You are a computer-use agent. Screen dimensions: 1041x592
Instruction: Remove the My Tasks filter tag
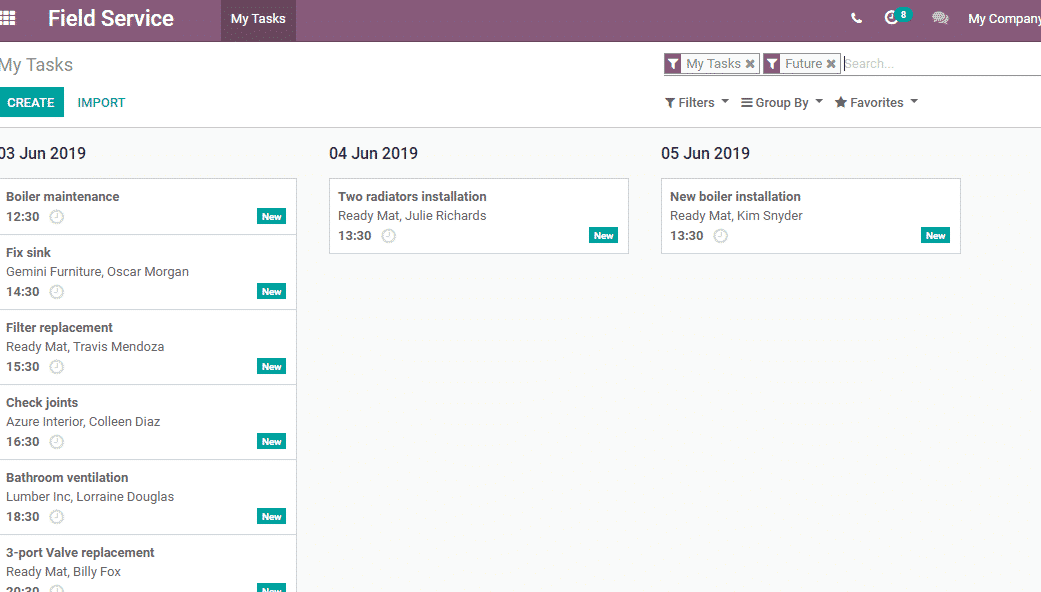[x=750, y=64]
